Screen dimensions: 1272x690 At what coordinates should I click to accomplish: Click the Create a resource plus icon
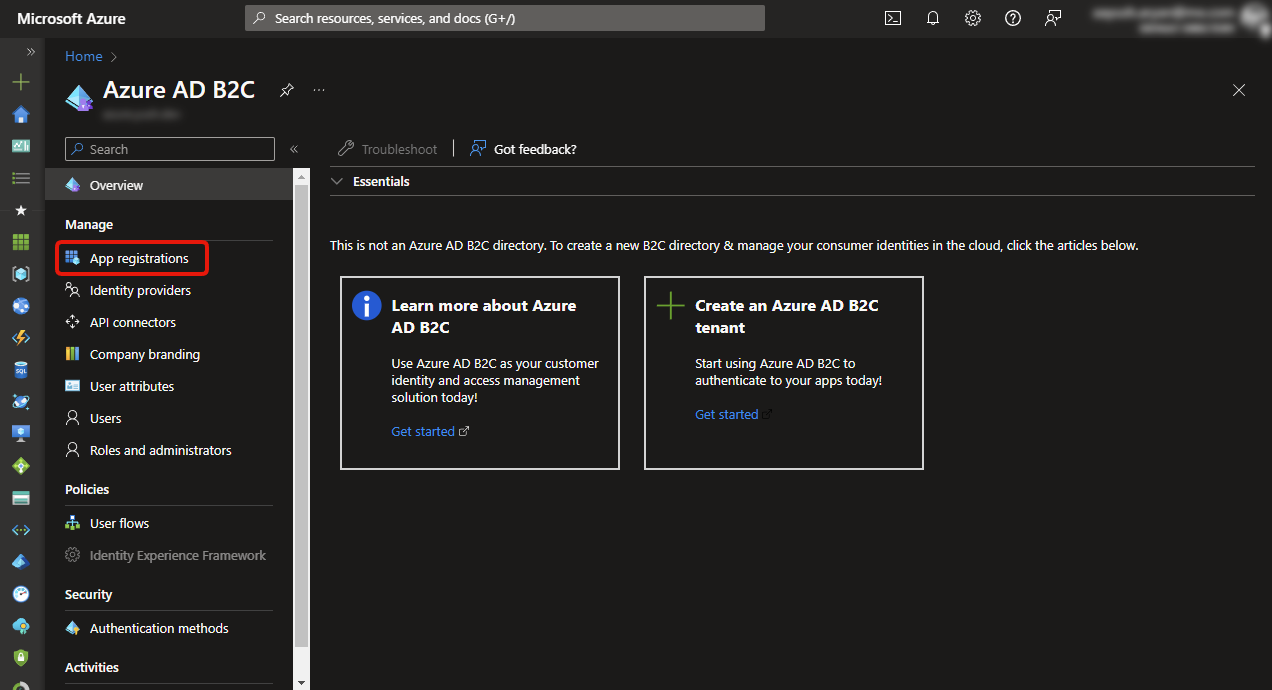point(21,81)
